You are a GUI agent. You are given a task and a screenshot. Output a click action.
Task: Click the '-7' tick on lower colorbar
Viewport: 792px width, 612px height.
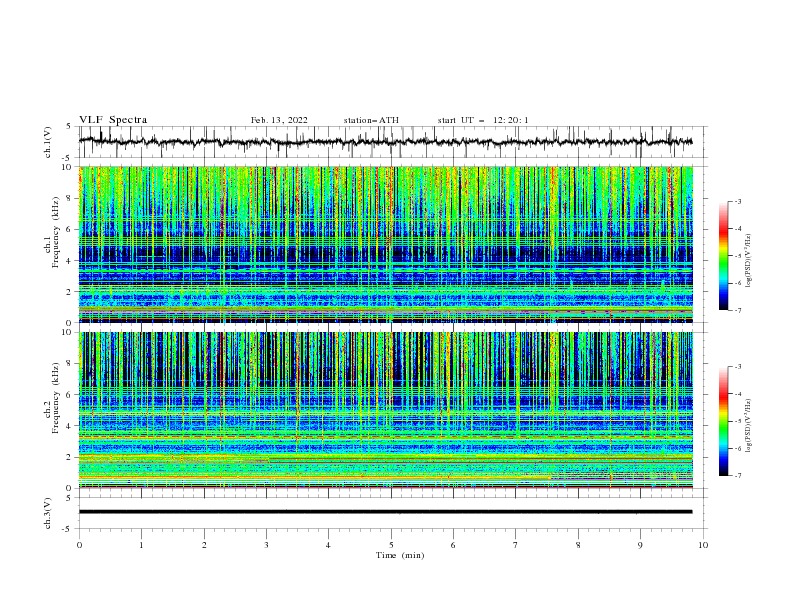[x=738, y=476]
